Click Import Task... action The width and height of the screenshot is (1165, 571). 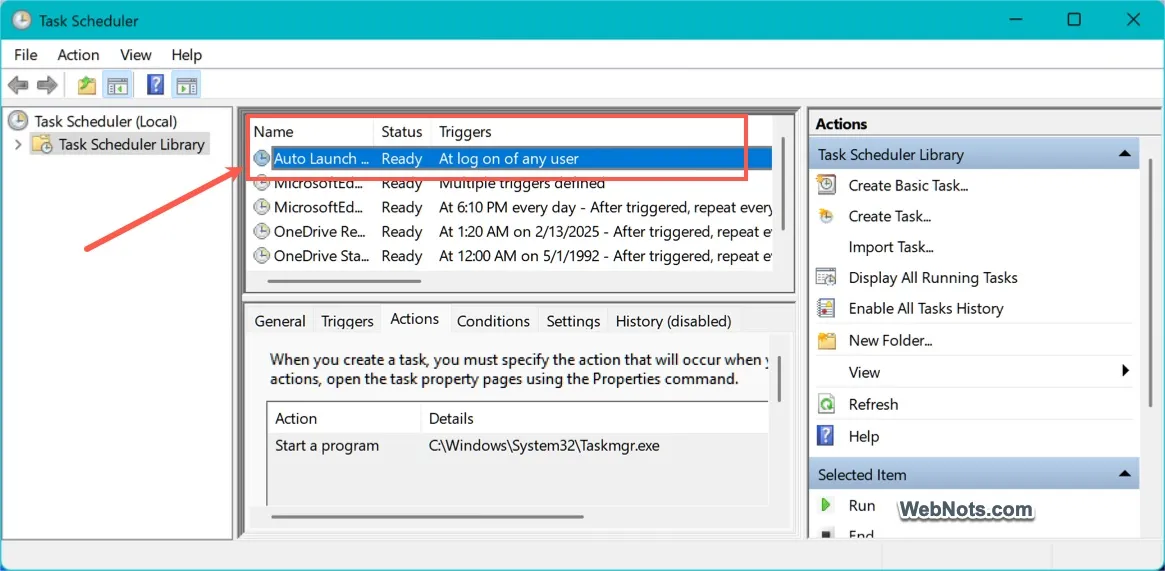click(x=891, y=247)
